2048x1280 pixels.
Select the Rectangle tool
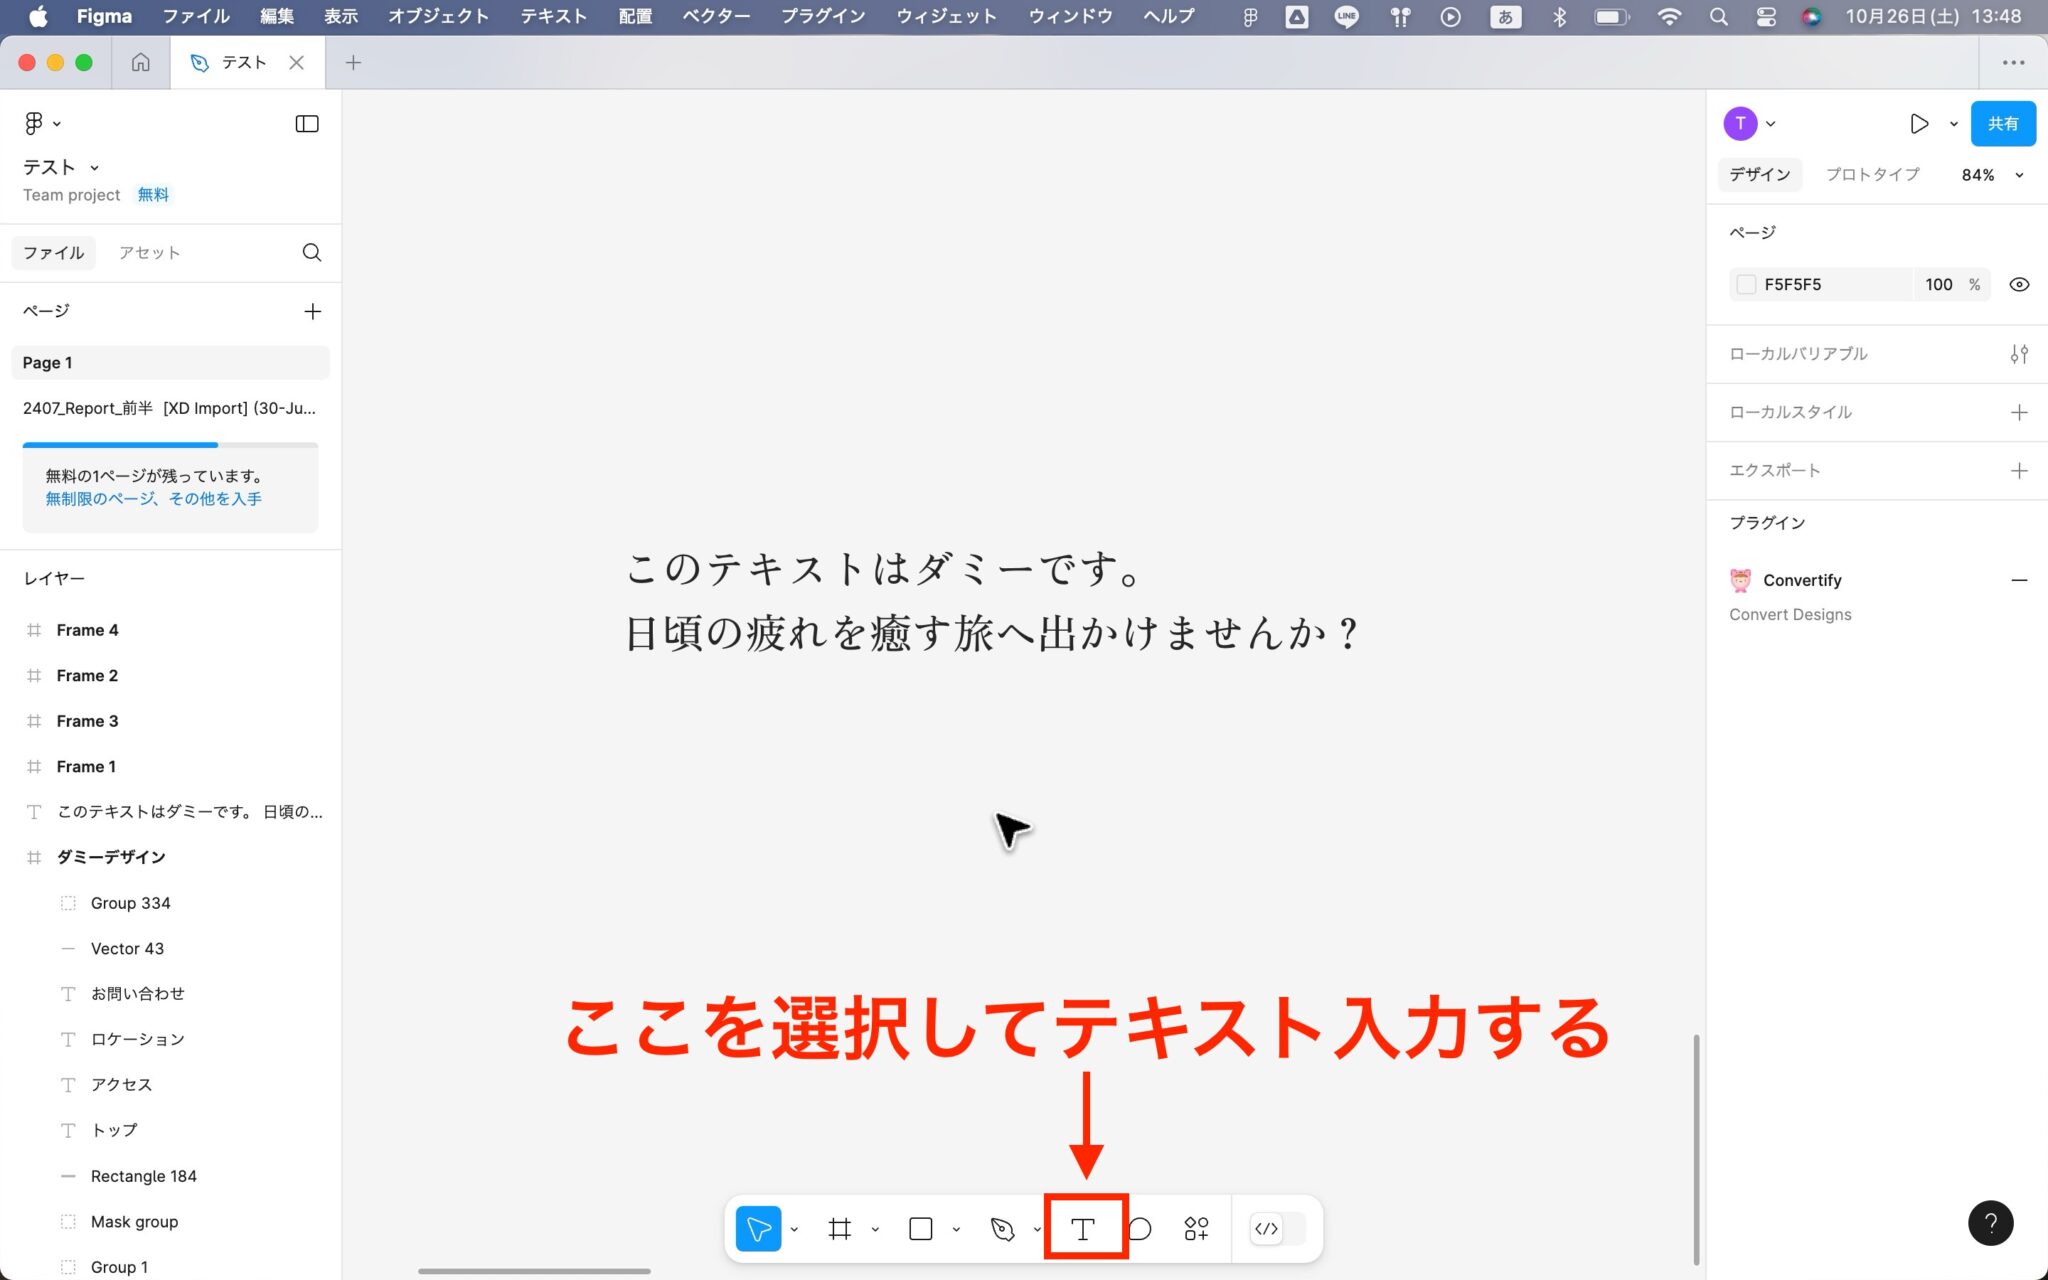(919, 1228)
